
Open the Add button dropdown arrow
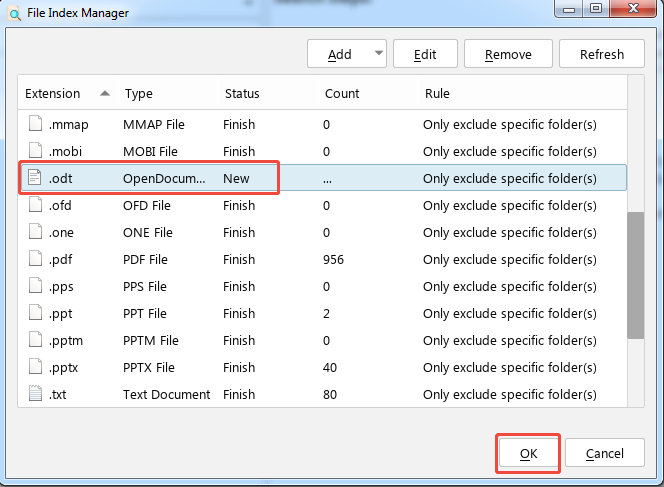(377, 54)
